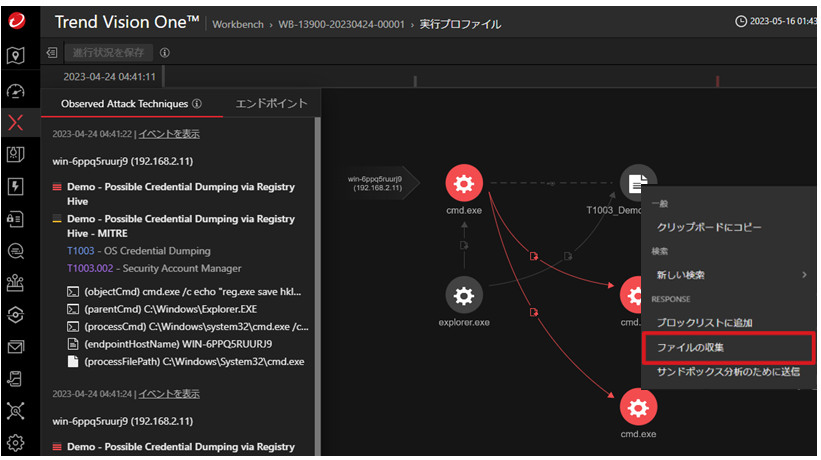Collapse the left panel with arrow icon
This screenshot has width=821, height=460.
point(52,53)
